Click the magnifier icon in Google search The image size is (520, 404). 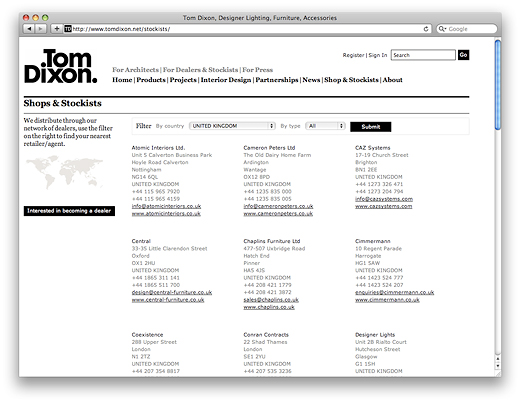pos(442,29)
